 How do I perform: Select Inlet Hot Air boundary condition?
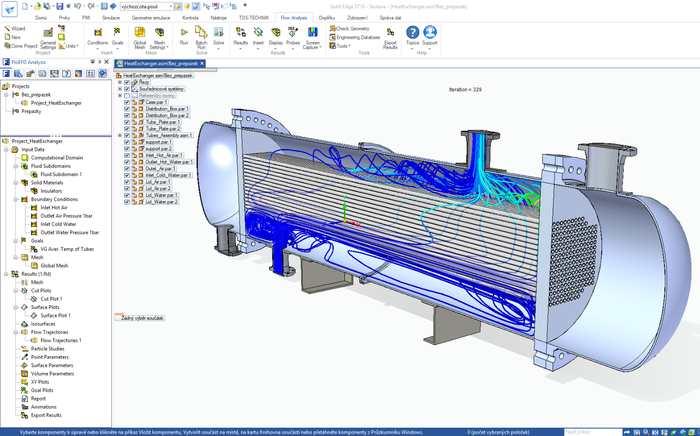click(54, 208)
